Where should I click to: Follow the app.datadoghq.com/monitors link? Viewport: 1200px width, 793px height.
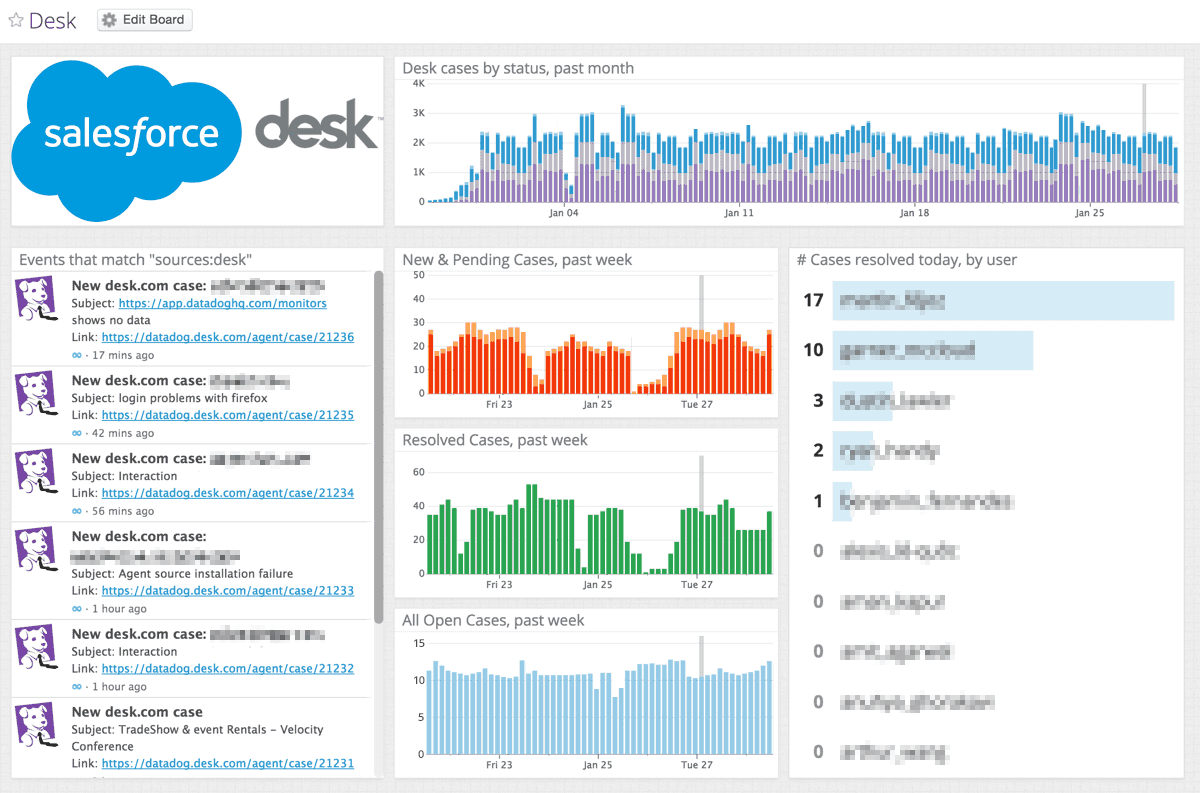coord(222,303)
